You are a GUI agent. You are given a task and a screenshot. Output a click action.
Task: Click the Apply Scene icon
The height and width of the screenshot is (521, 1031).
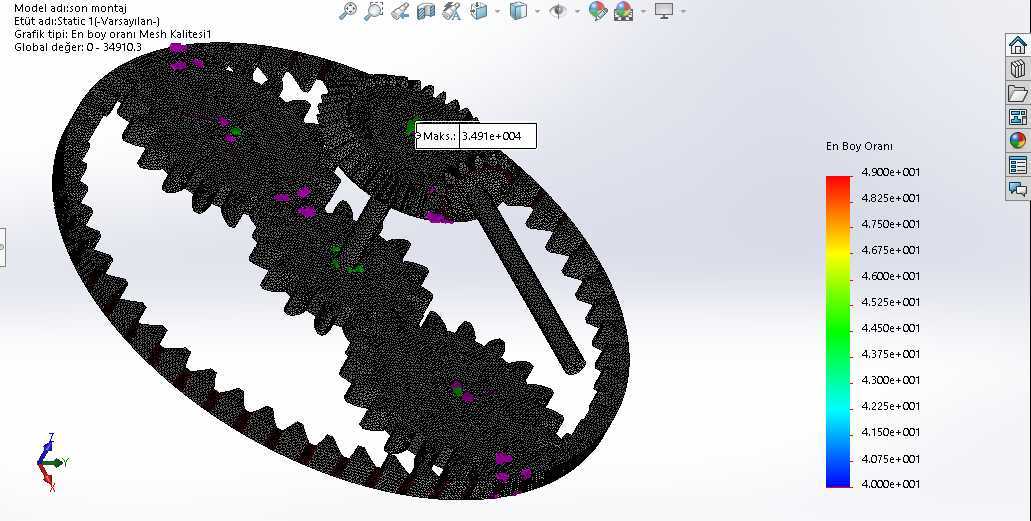[623, 11]
